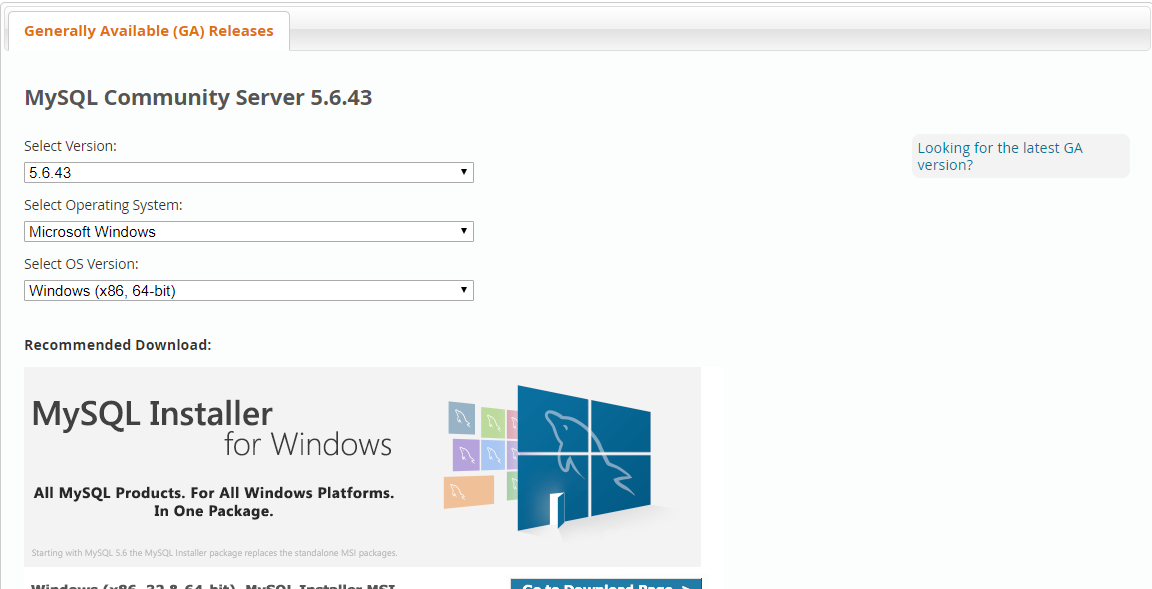Click the MySQL Installer for Windows banner

click(362, 467)
